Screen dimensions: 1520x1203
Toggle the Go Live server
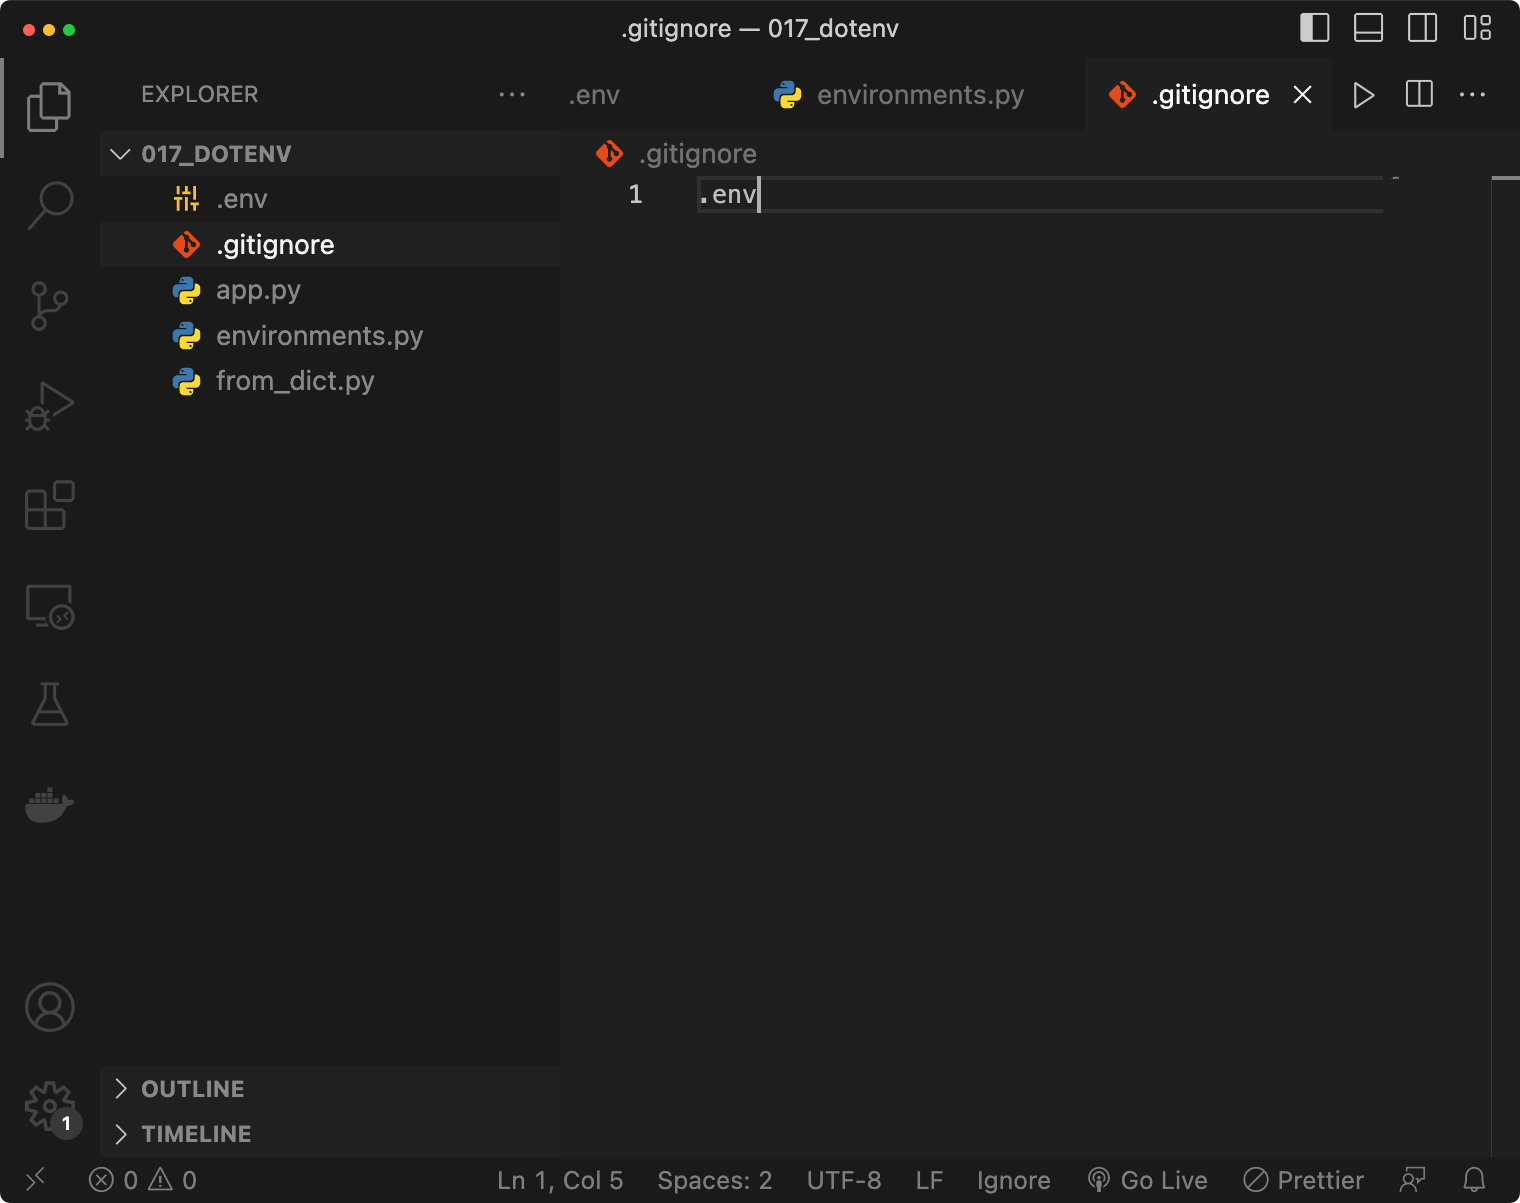(x=1148, y=1180)
